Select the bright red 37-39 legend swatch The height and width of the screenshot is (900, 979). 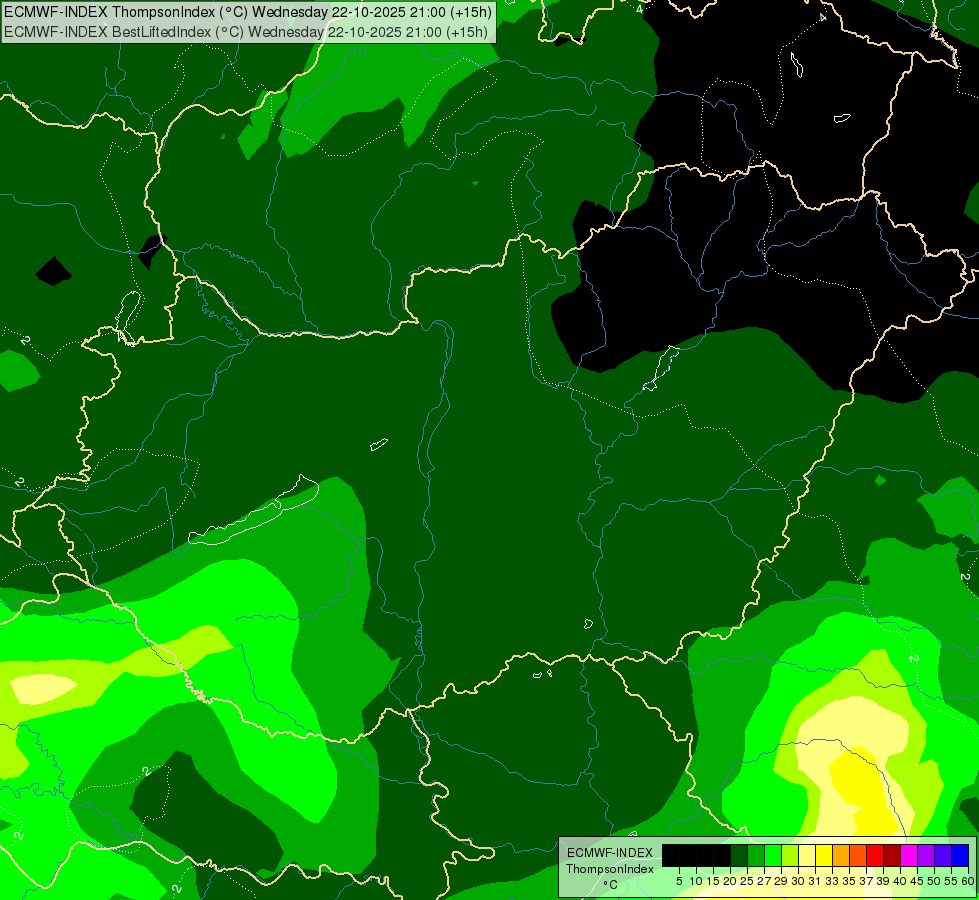[x=875, y=855]
